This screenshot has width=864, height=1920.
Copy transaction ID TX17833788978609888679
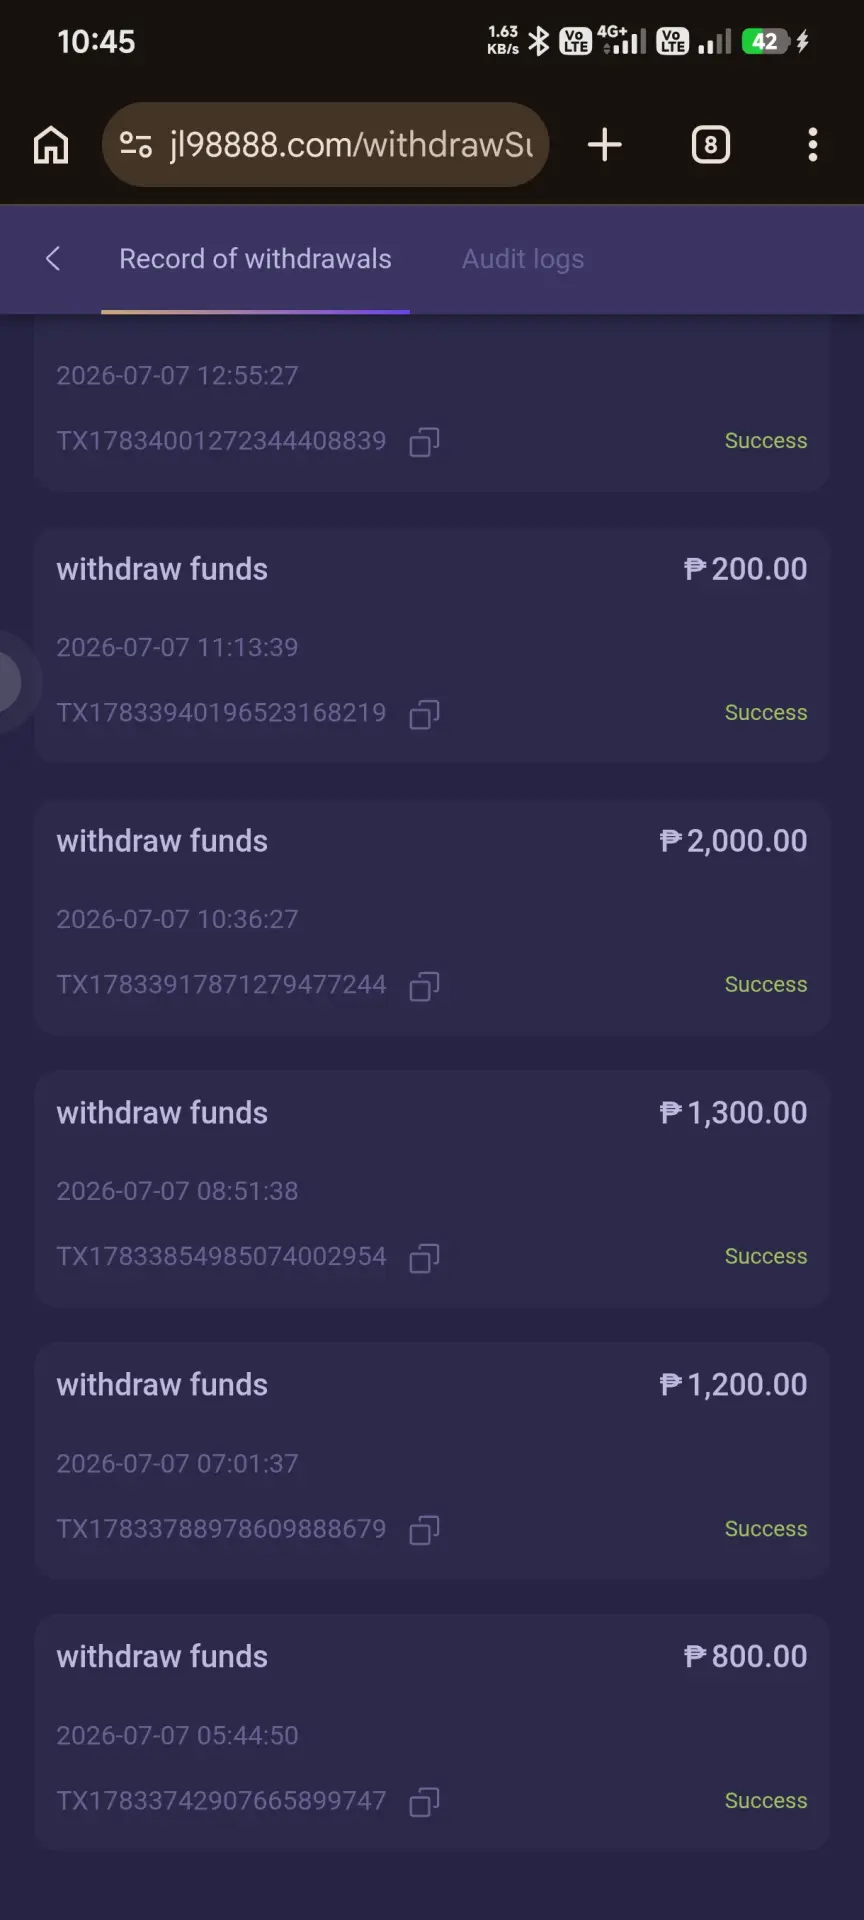(424, 1530)
